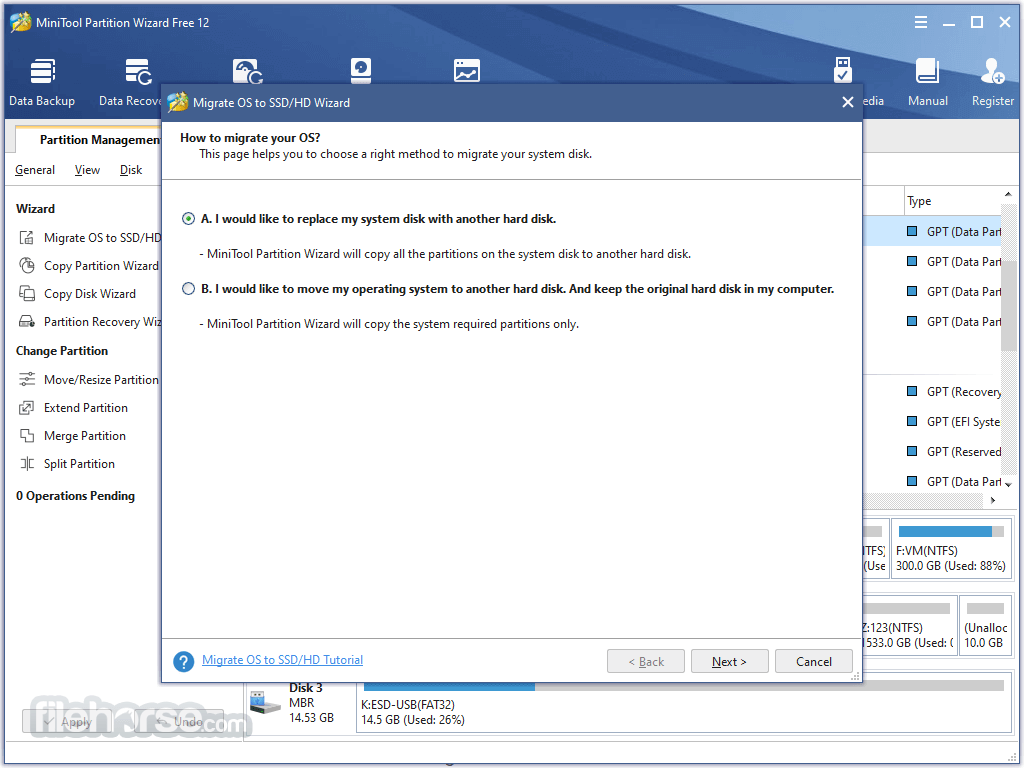Click the Wizard section heading
1024x768 pixels.
(35, 209)
